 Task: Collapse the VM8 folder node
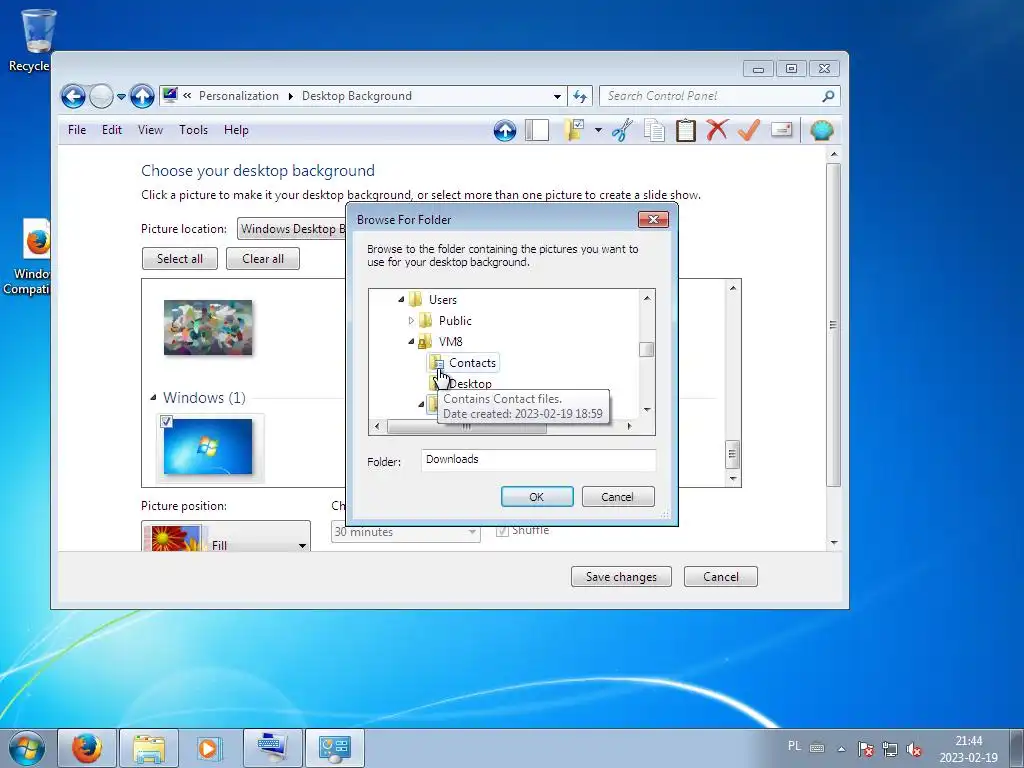click(x=411, y=342)
